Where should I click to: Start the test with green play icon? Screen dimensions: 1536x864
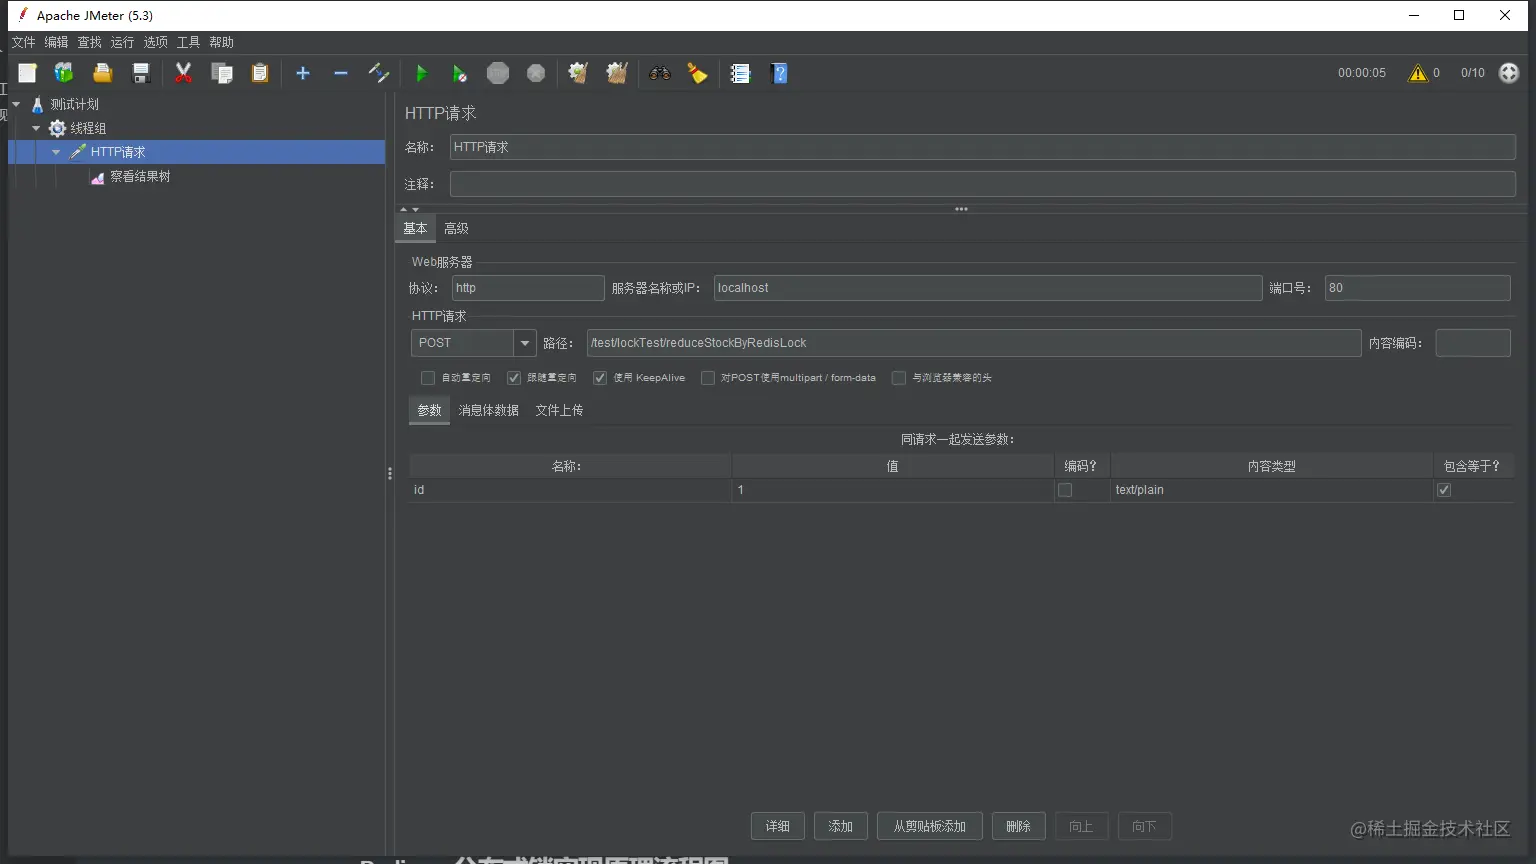421,73
